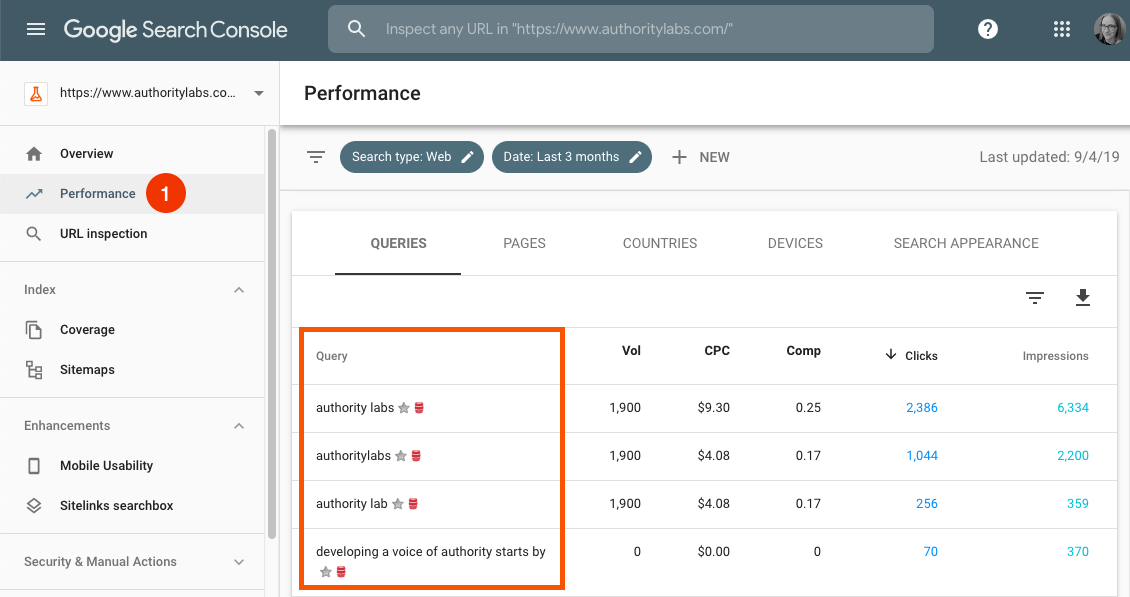This screenshot has height=597, width=1130.
Task: Click the 256 clicks value
Action: [927, 504]
